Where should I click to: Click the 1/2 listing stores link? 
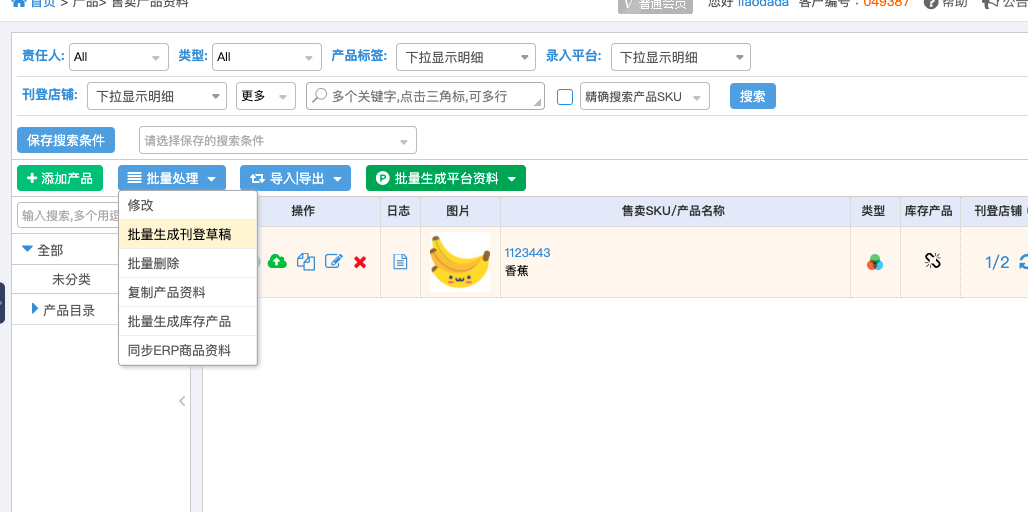[x=997, y=263]
